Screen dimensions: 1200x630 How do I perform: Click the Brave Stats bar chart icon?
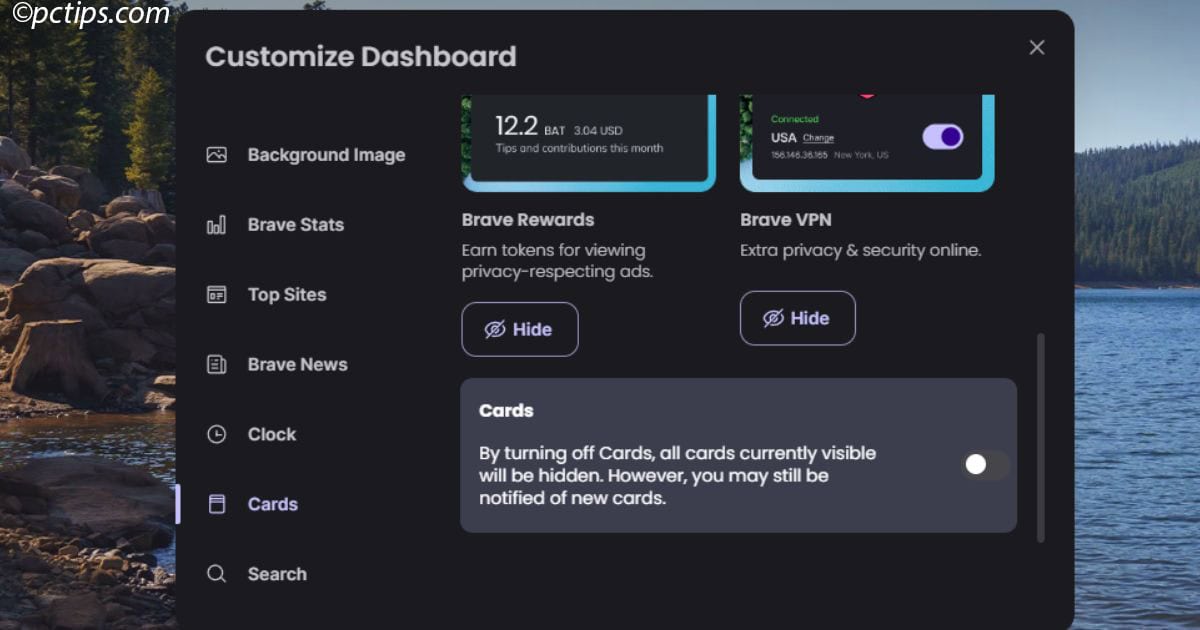[216, 225]
